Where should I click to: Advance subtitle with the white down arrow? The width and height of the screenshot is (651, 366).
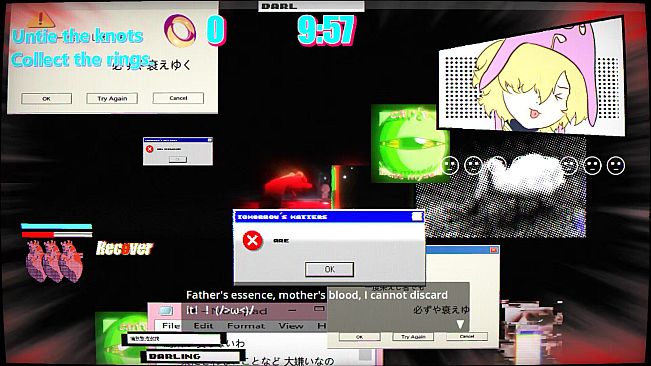[x=460, y=324]
